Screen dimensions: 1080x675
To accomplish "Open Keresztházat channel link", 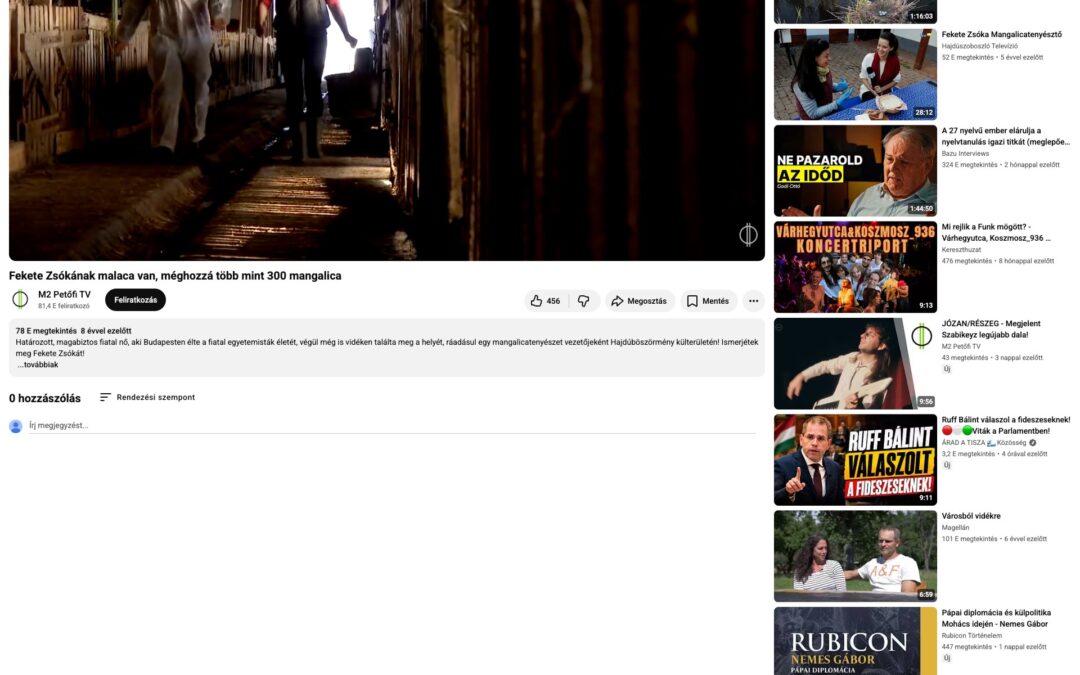I will tap(961, 250).
